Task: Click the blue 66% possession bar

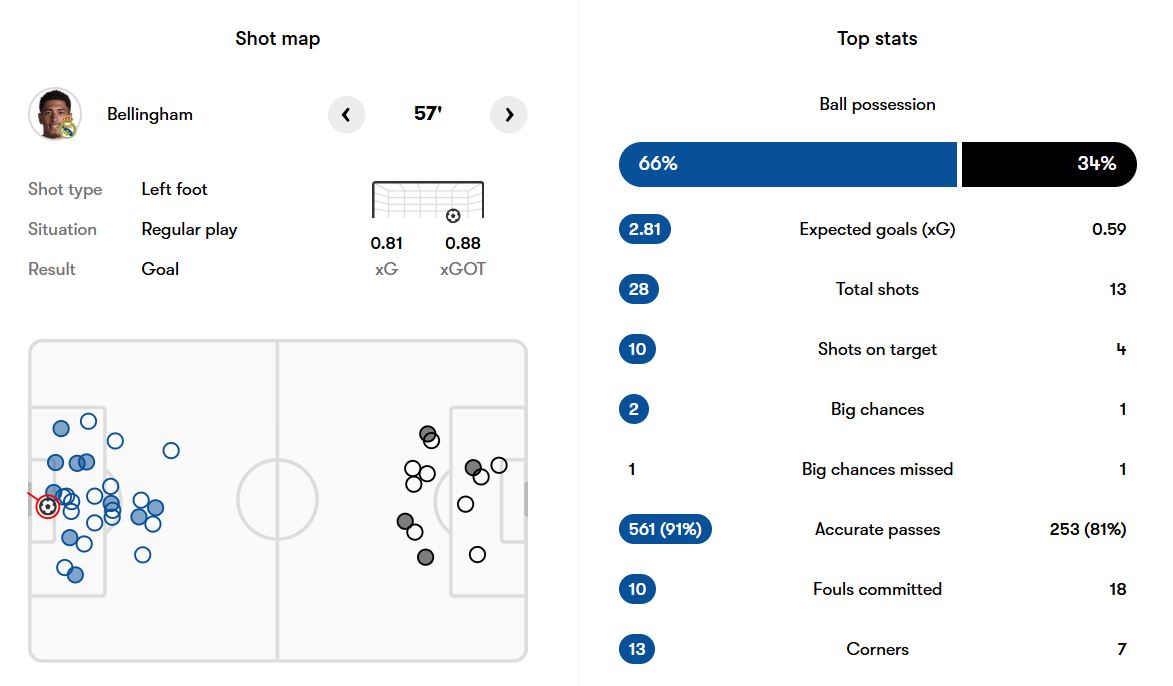Action: 788,164
